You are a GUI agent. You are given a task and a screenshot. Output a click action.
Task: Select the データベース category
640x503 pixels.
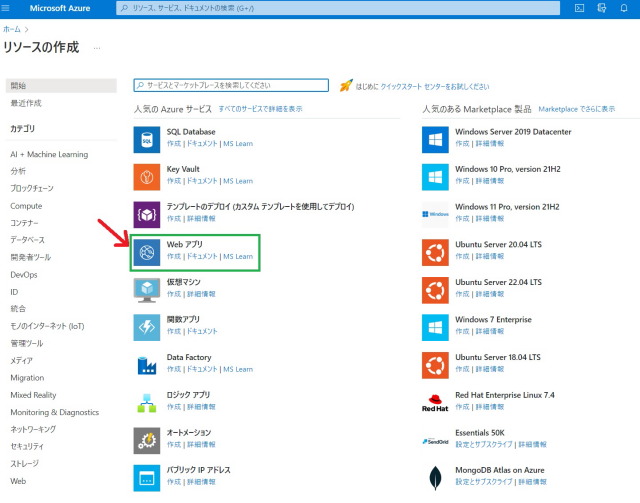(27, 240)
